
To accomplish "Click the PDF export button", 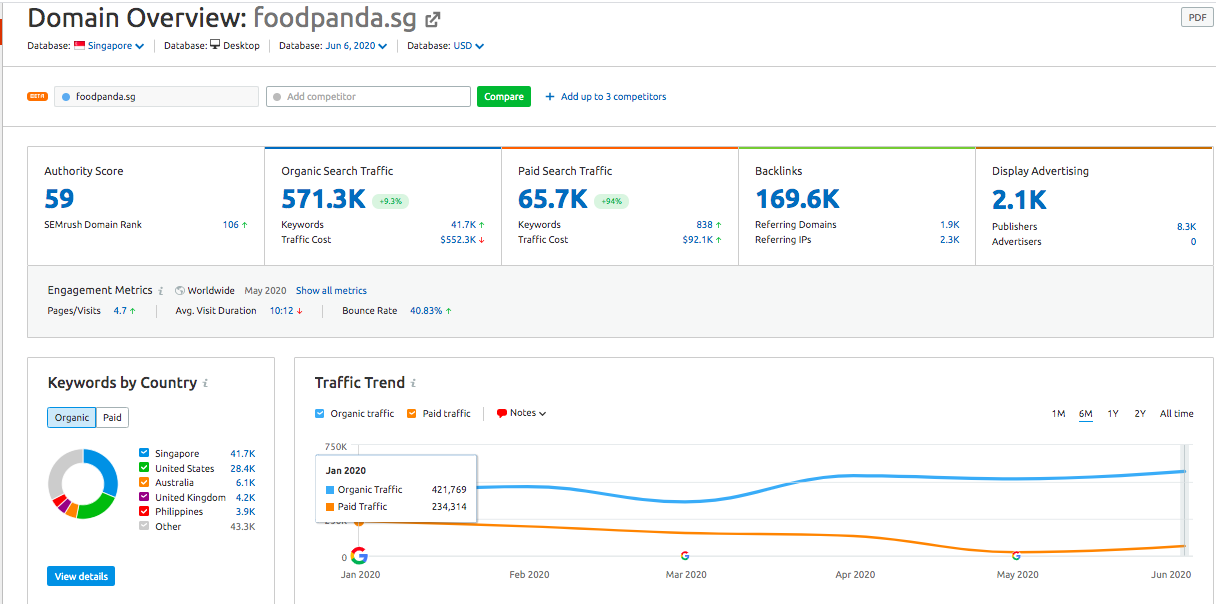I will click(x=1197, y=17).
